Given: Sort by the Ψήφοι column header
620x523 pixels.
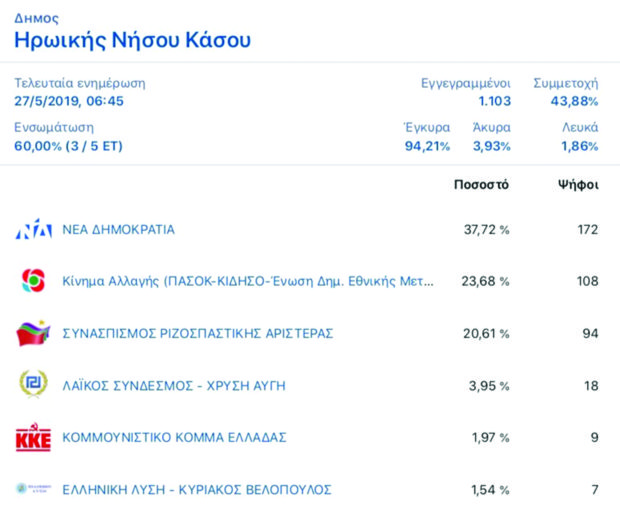Looking at the screenshot, I should [577, 185].
